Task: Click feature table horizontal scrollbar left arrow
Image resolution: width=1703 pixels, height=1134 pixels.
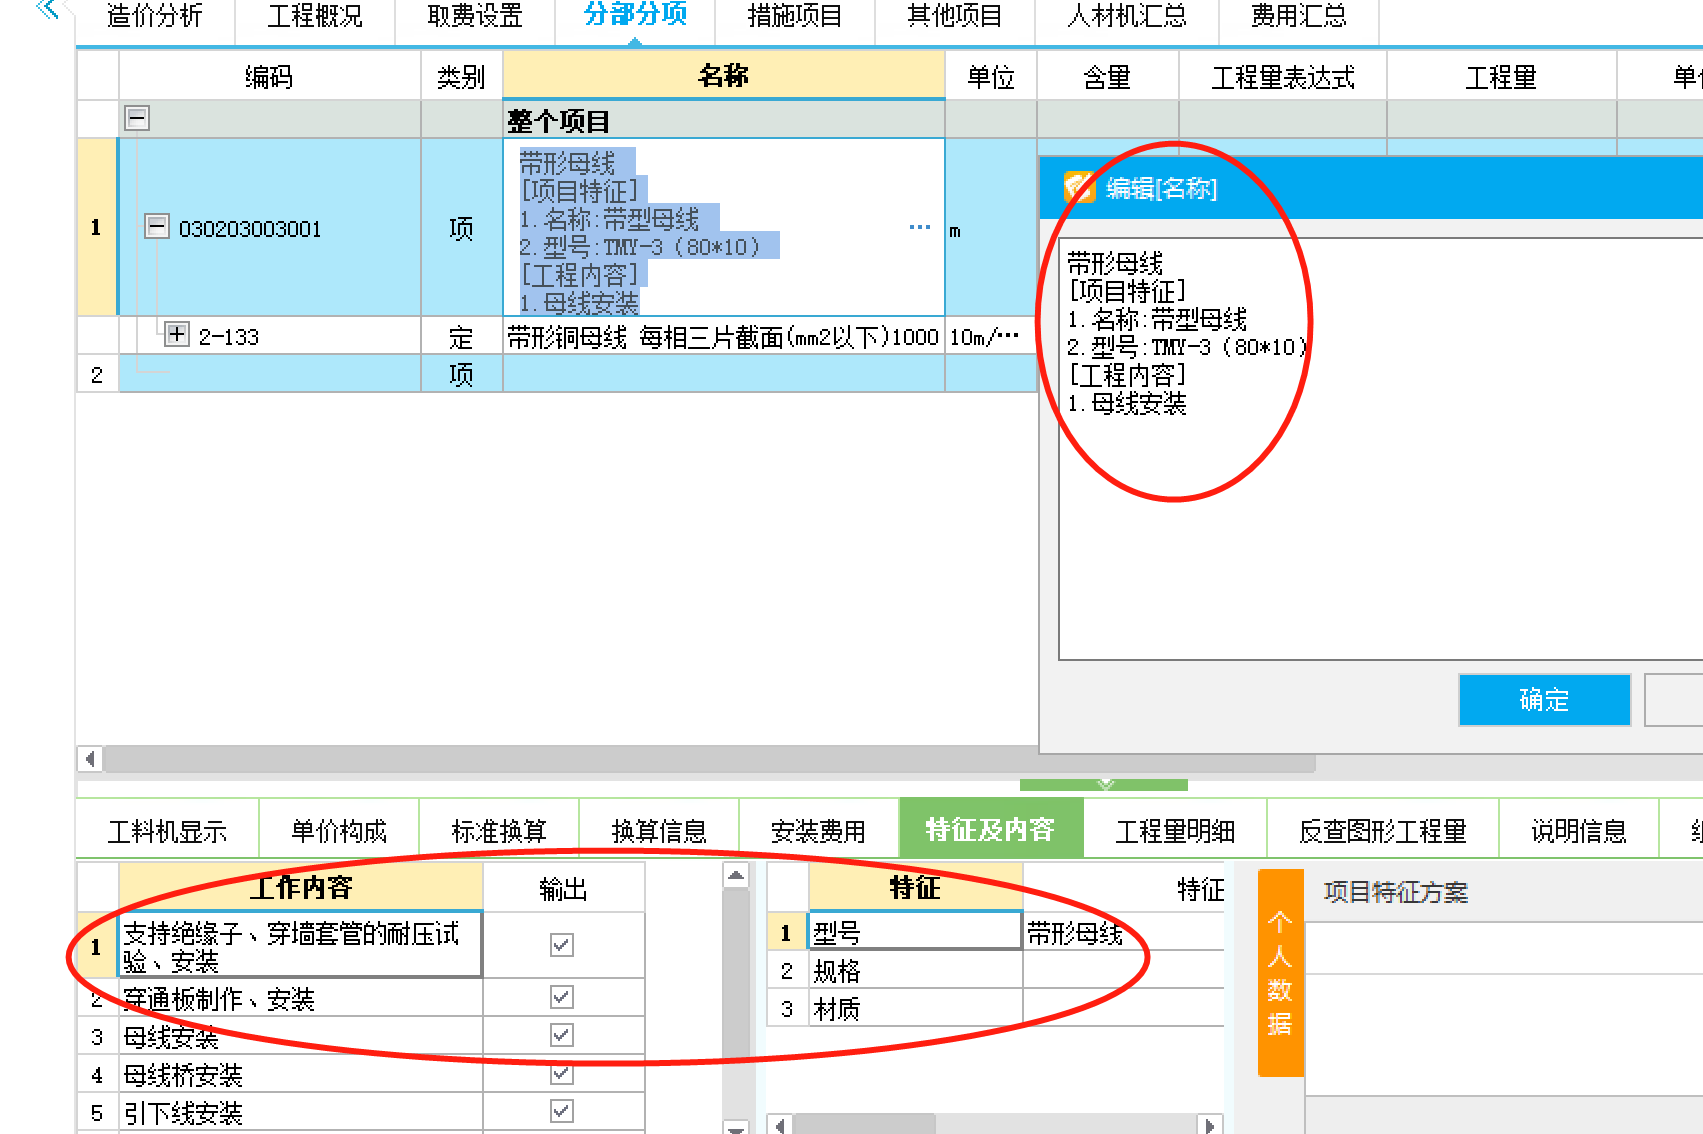Action: pos(780,1124)
